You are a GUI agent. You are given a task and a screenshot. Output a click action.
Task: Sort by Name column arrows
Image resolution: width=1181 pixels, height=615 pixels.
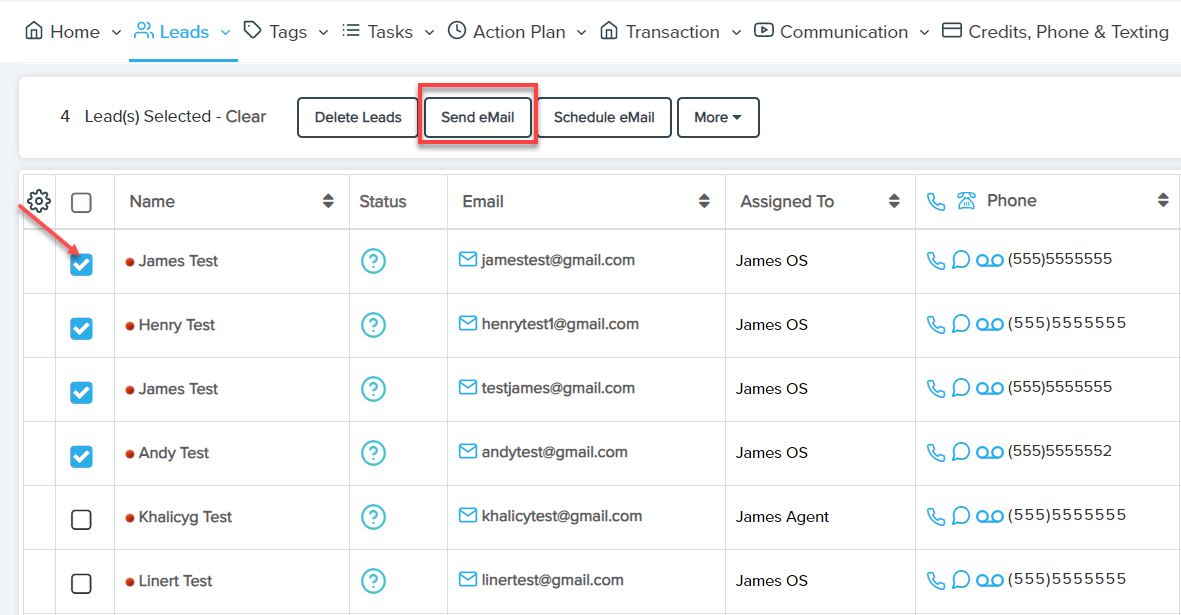[328, 201]
